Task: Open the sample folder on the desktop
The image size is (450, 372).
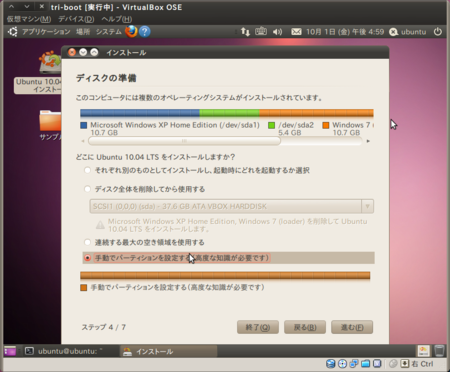Action: (50, 125)
